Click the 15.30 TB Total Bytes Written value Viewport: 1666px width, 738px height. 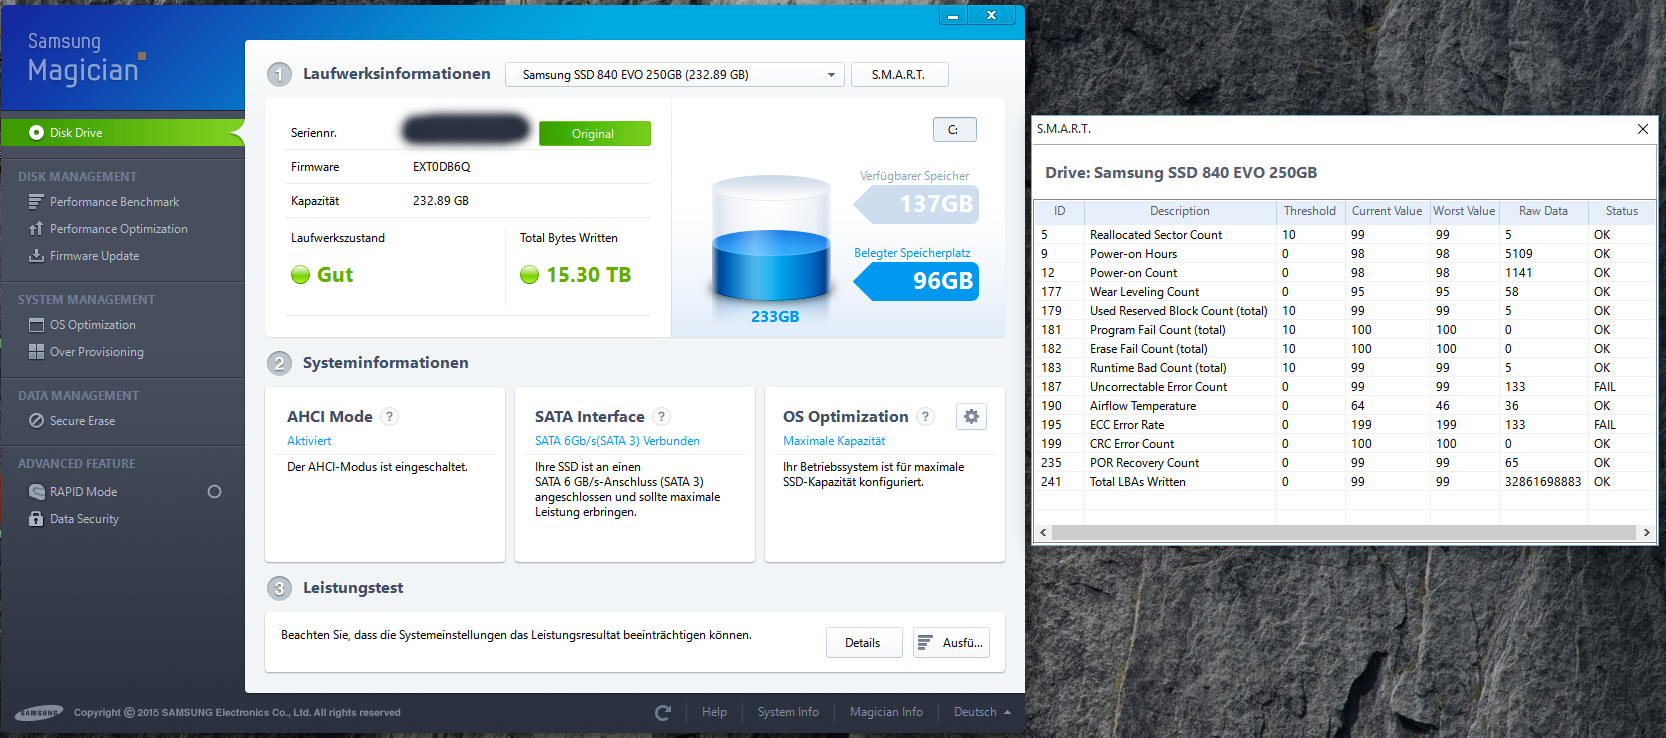tap(588, 275)
